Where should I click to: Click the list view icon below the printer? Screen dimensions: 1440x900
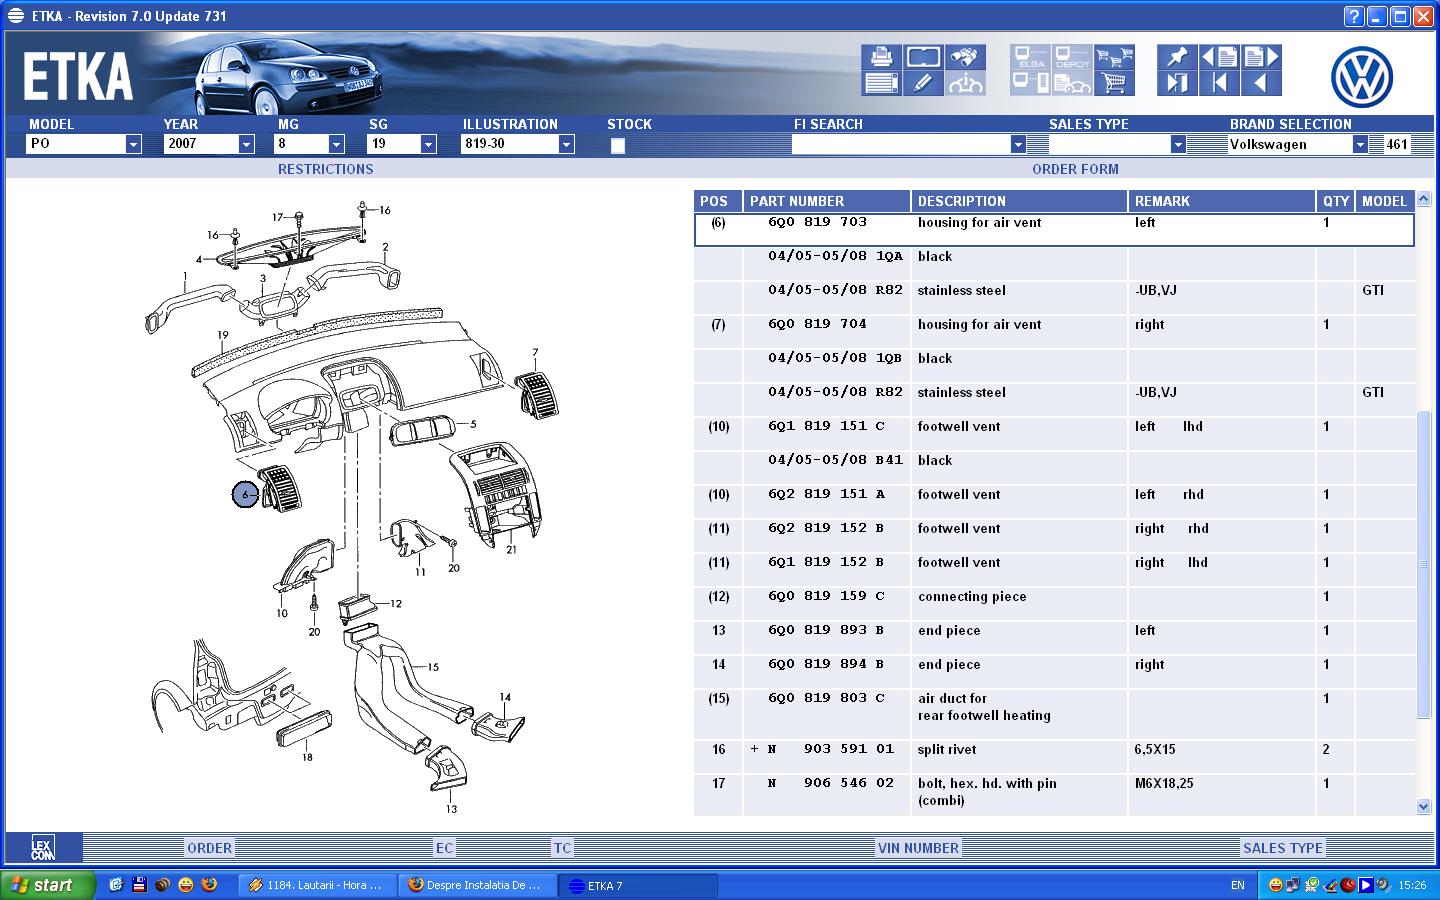click(881, 83)
